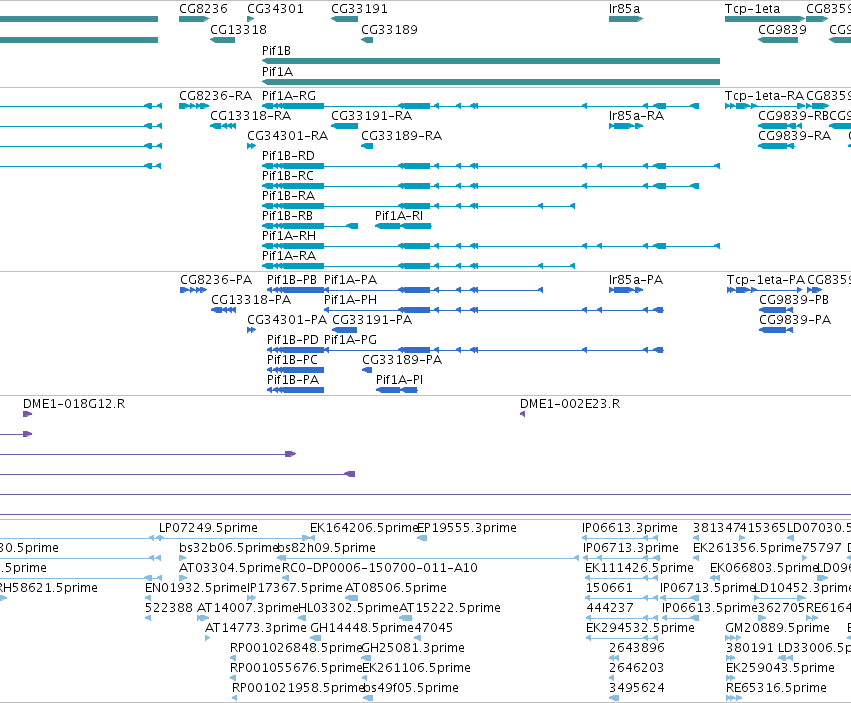Viewport: 851px width, 703px height.
Task: Click the purple arrow glyph under DME1-002E23.R
Action: tap(523, 414)
